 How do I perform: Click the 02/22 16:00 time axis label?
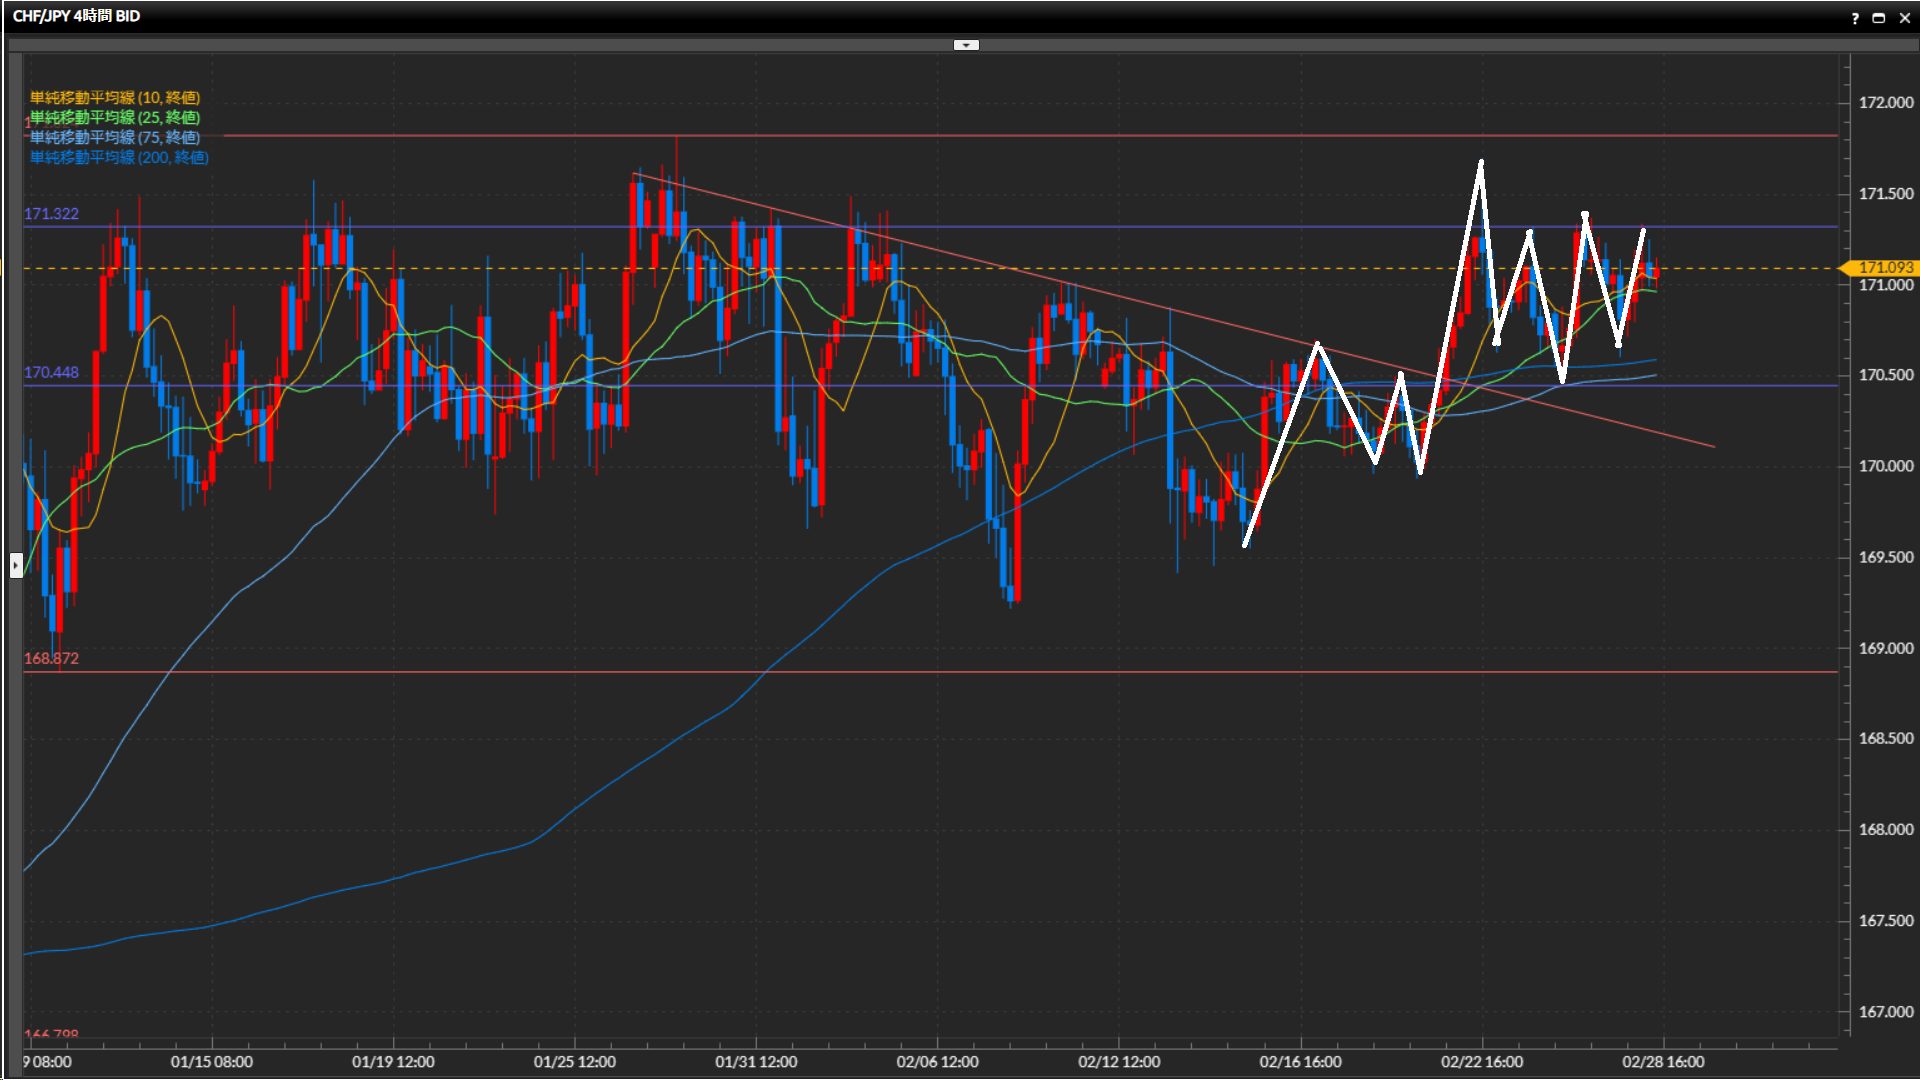pos(1481,1061)
